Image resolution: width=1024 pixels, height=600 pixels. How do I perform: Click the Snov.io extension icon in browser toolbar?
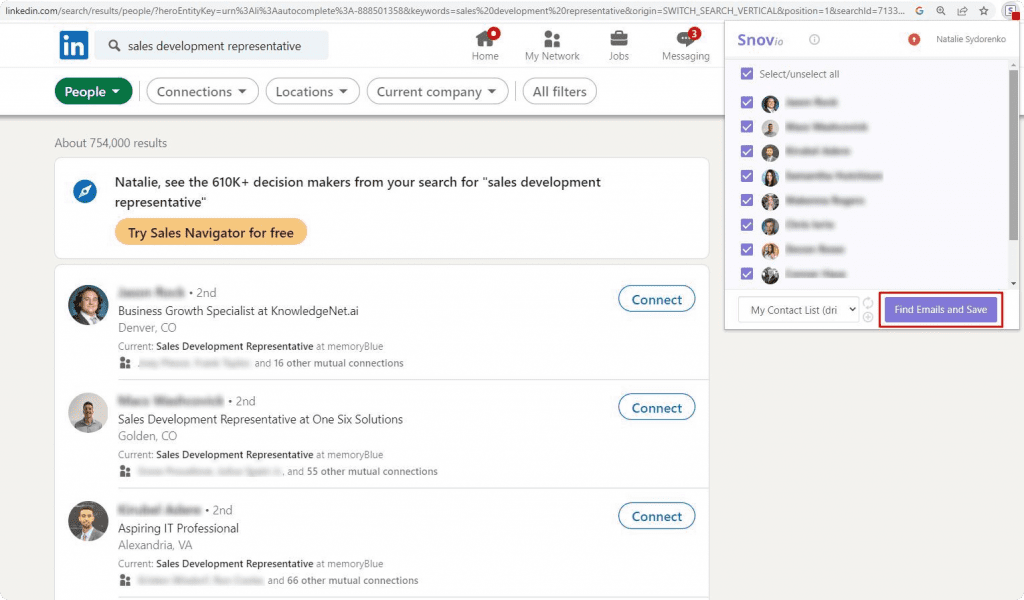[x=1011, y=10]
